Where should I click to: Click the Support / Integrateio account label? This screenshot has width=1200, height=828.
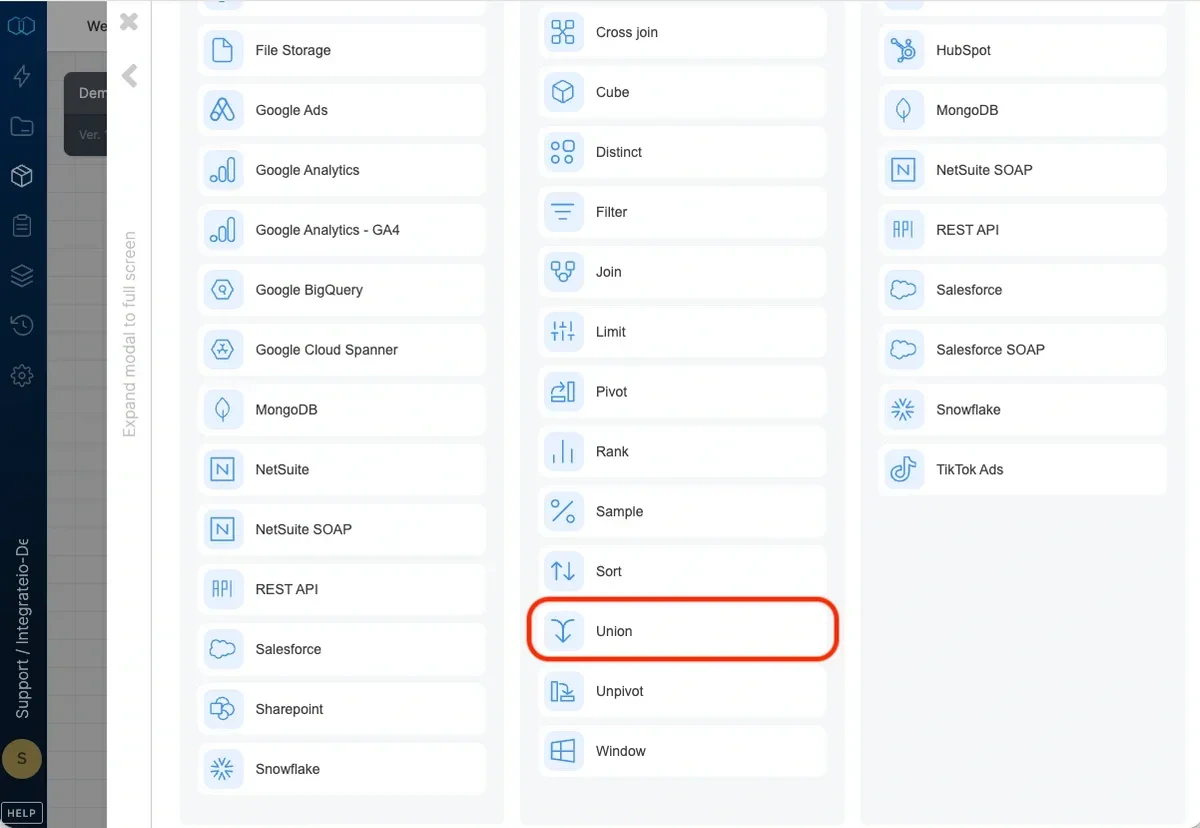(x=22, y=630)
